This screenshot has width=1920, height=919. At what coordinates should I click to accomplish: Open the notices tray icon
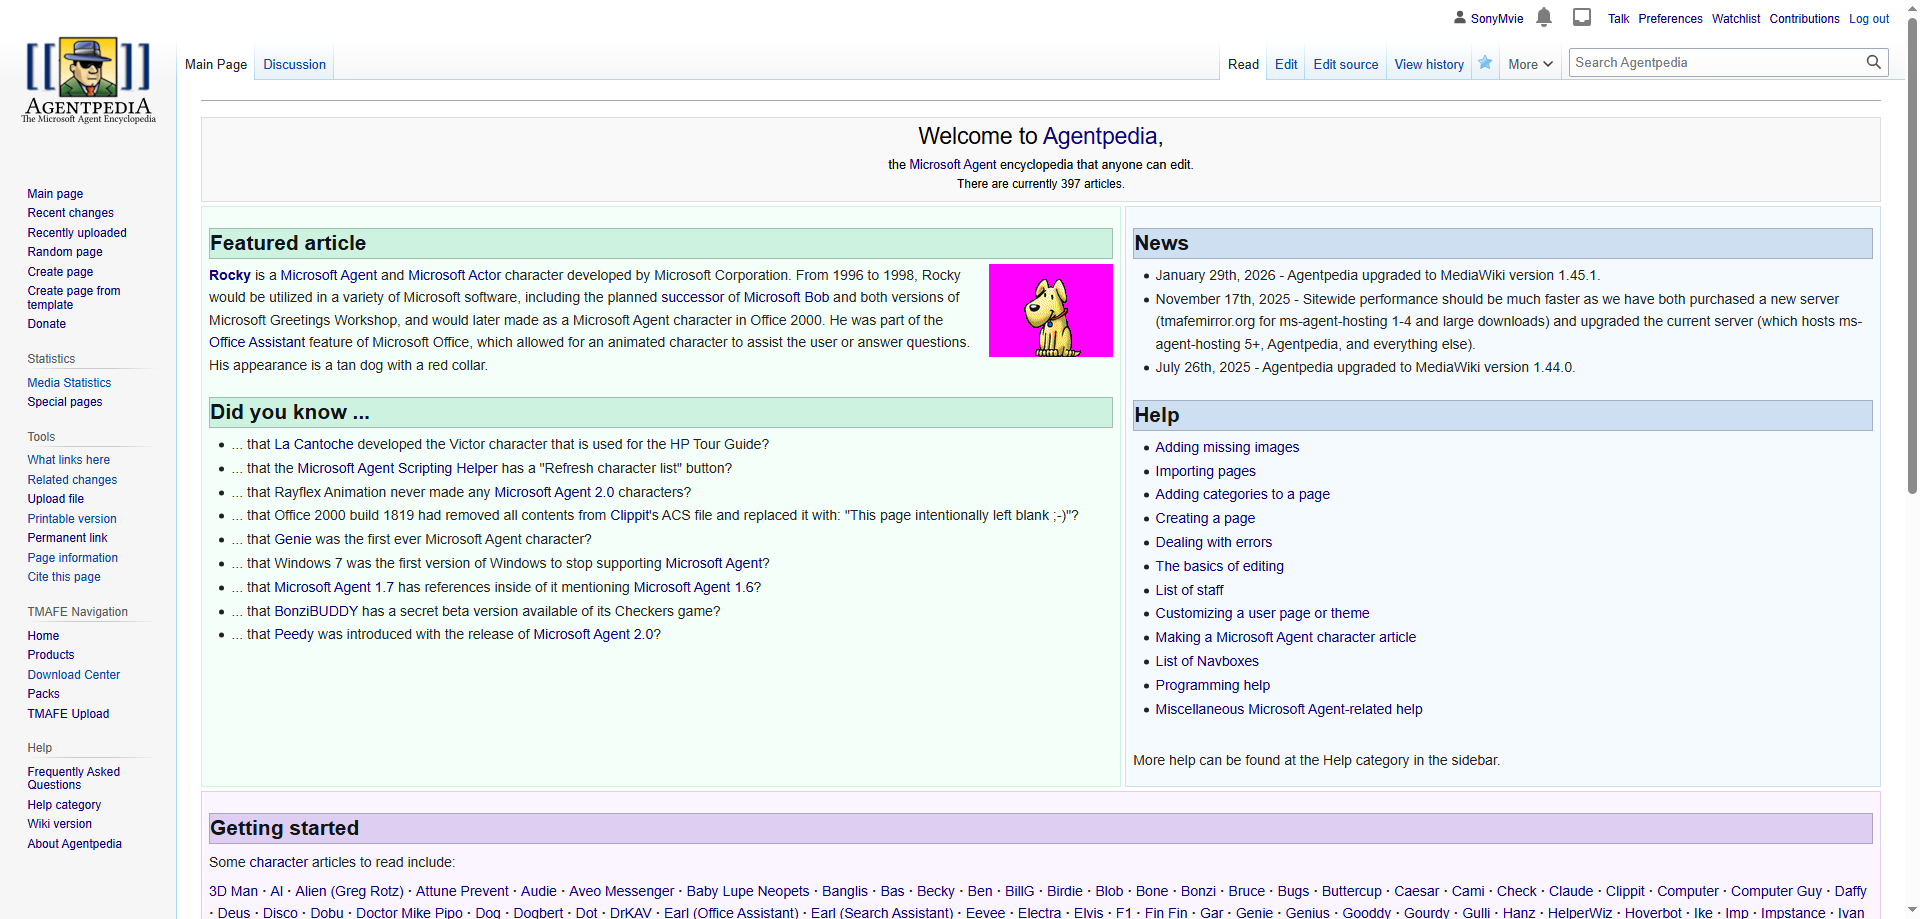pyautogui.click(x=1582, y=17)
